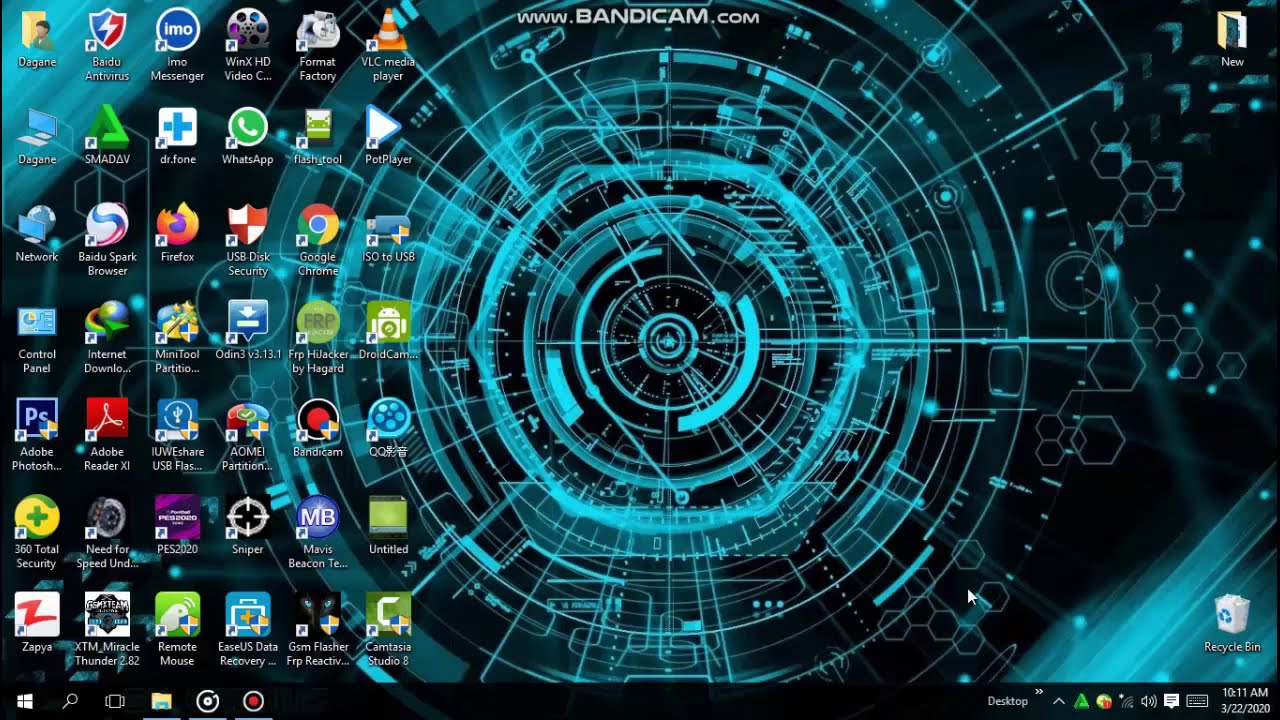
Task: Select the New folder on desktop
Action: click(1232, 38)
